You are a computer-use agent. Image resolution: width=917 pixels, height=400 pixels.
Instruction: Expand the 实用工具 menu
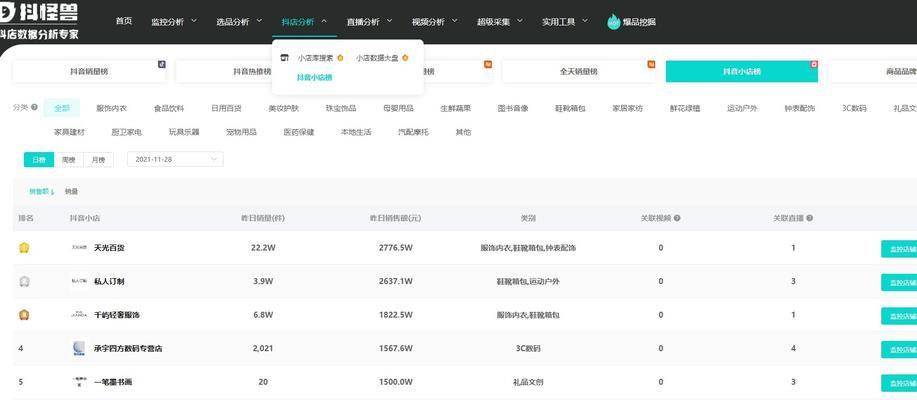[565, 22]
